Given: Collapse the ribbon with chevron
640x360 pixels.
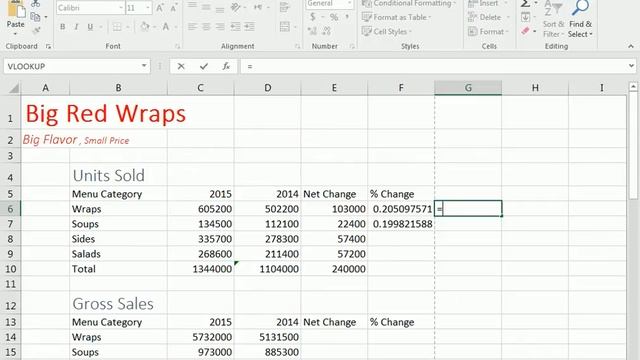Looking at the screenshot, I should [x=631, y=46].
